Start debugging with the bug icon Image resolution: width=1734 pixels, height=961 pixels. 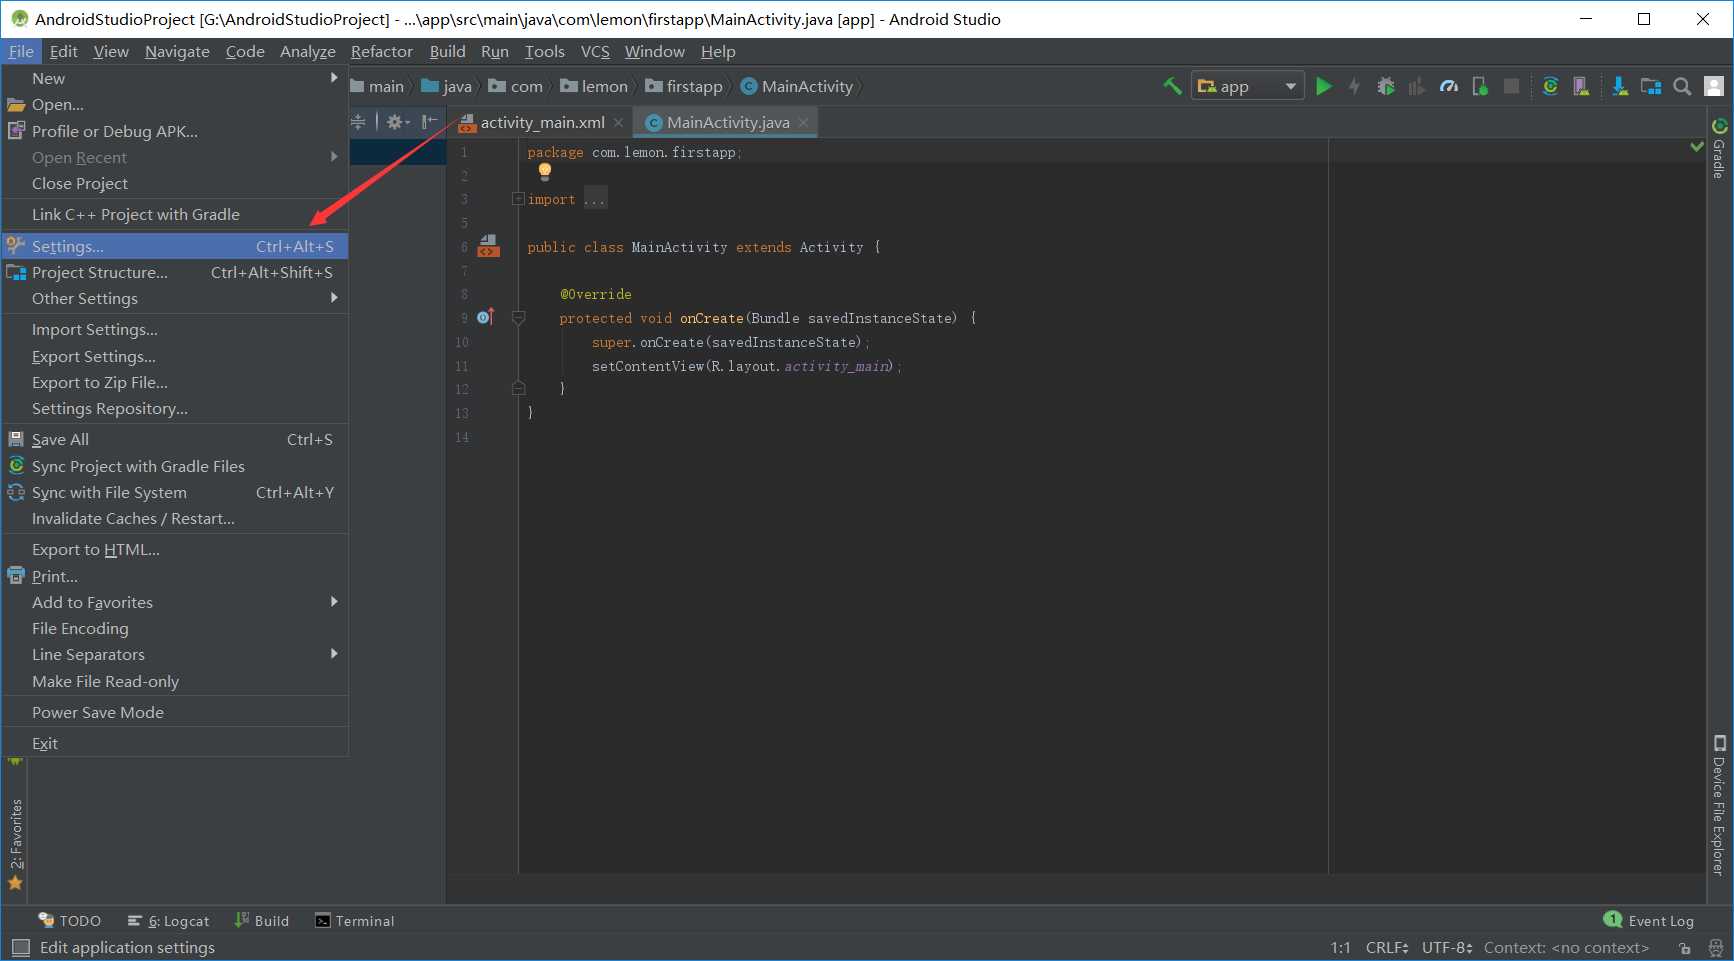point(1386,86)
